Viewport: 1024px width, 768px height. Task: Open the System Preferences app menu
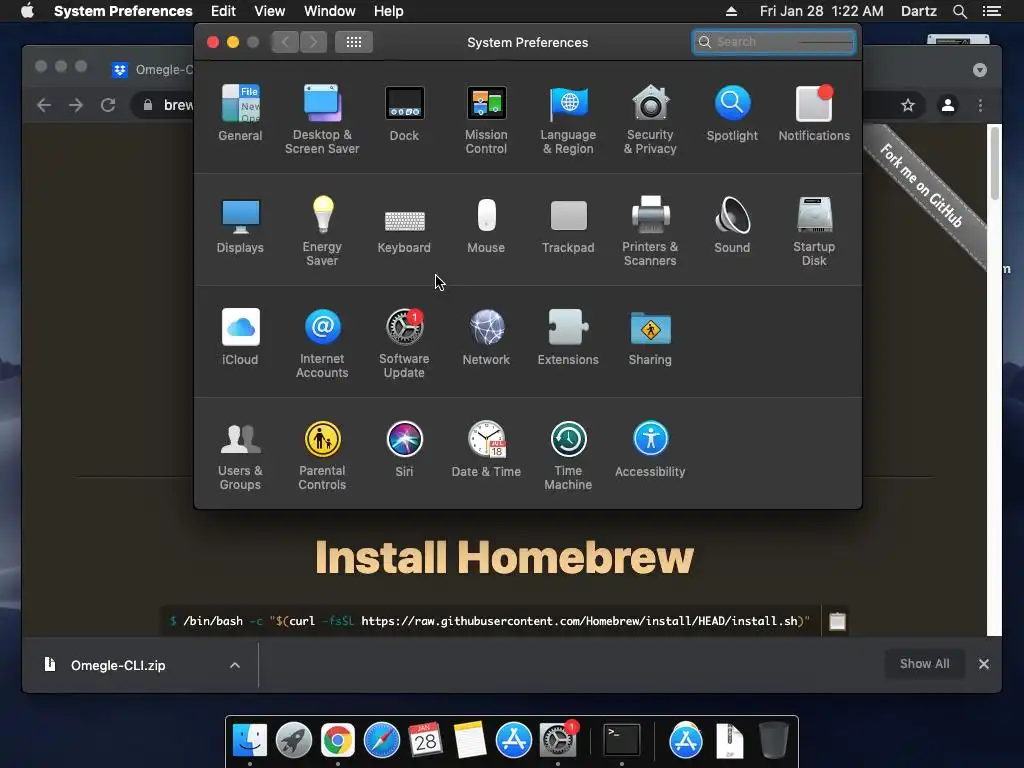click(x=123, y=11)
